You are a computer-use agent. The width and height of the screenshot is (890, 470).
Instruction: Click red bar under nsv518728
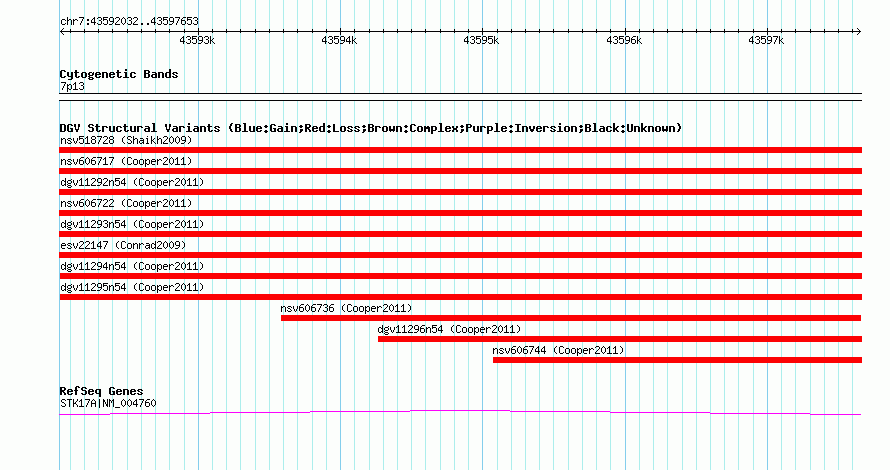(460, 150)
